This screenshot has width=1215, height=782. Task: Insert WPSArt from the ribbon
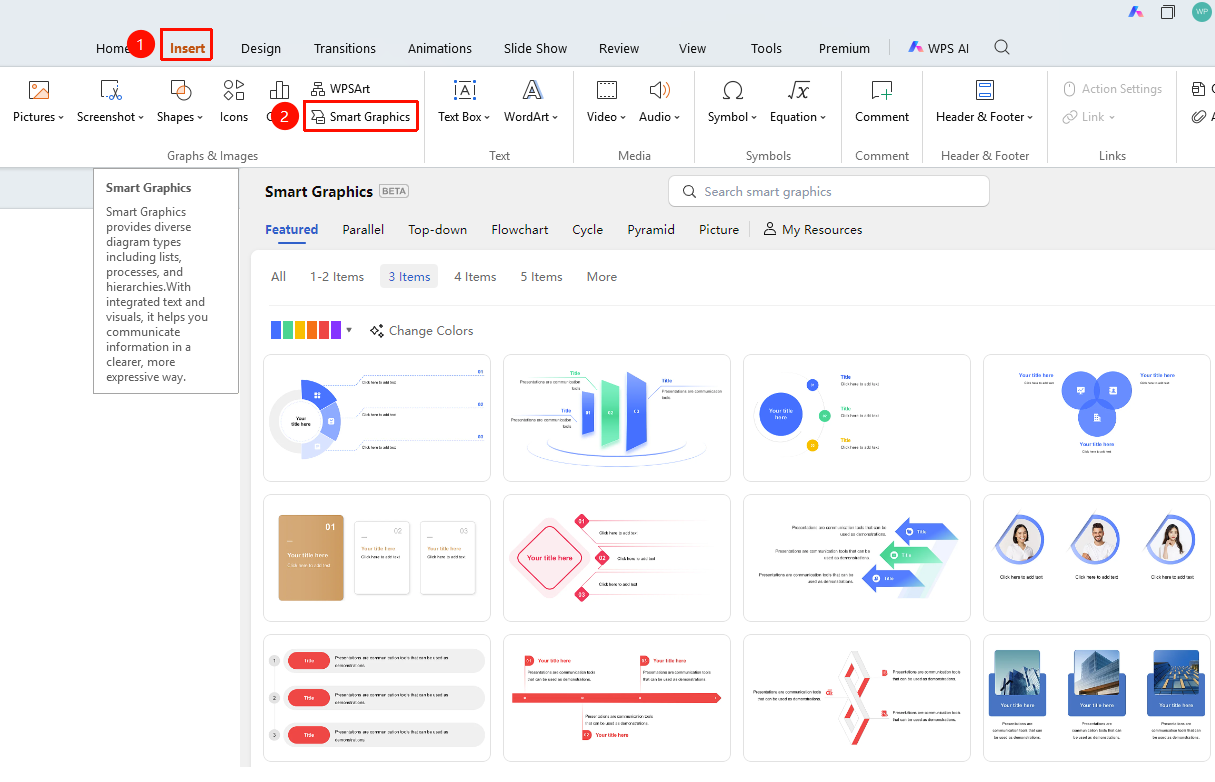(x=341, y=89)
